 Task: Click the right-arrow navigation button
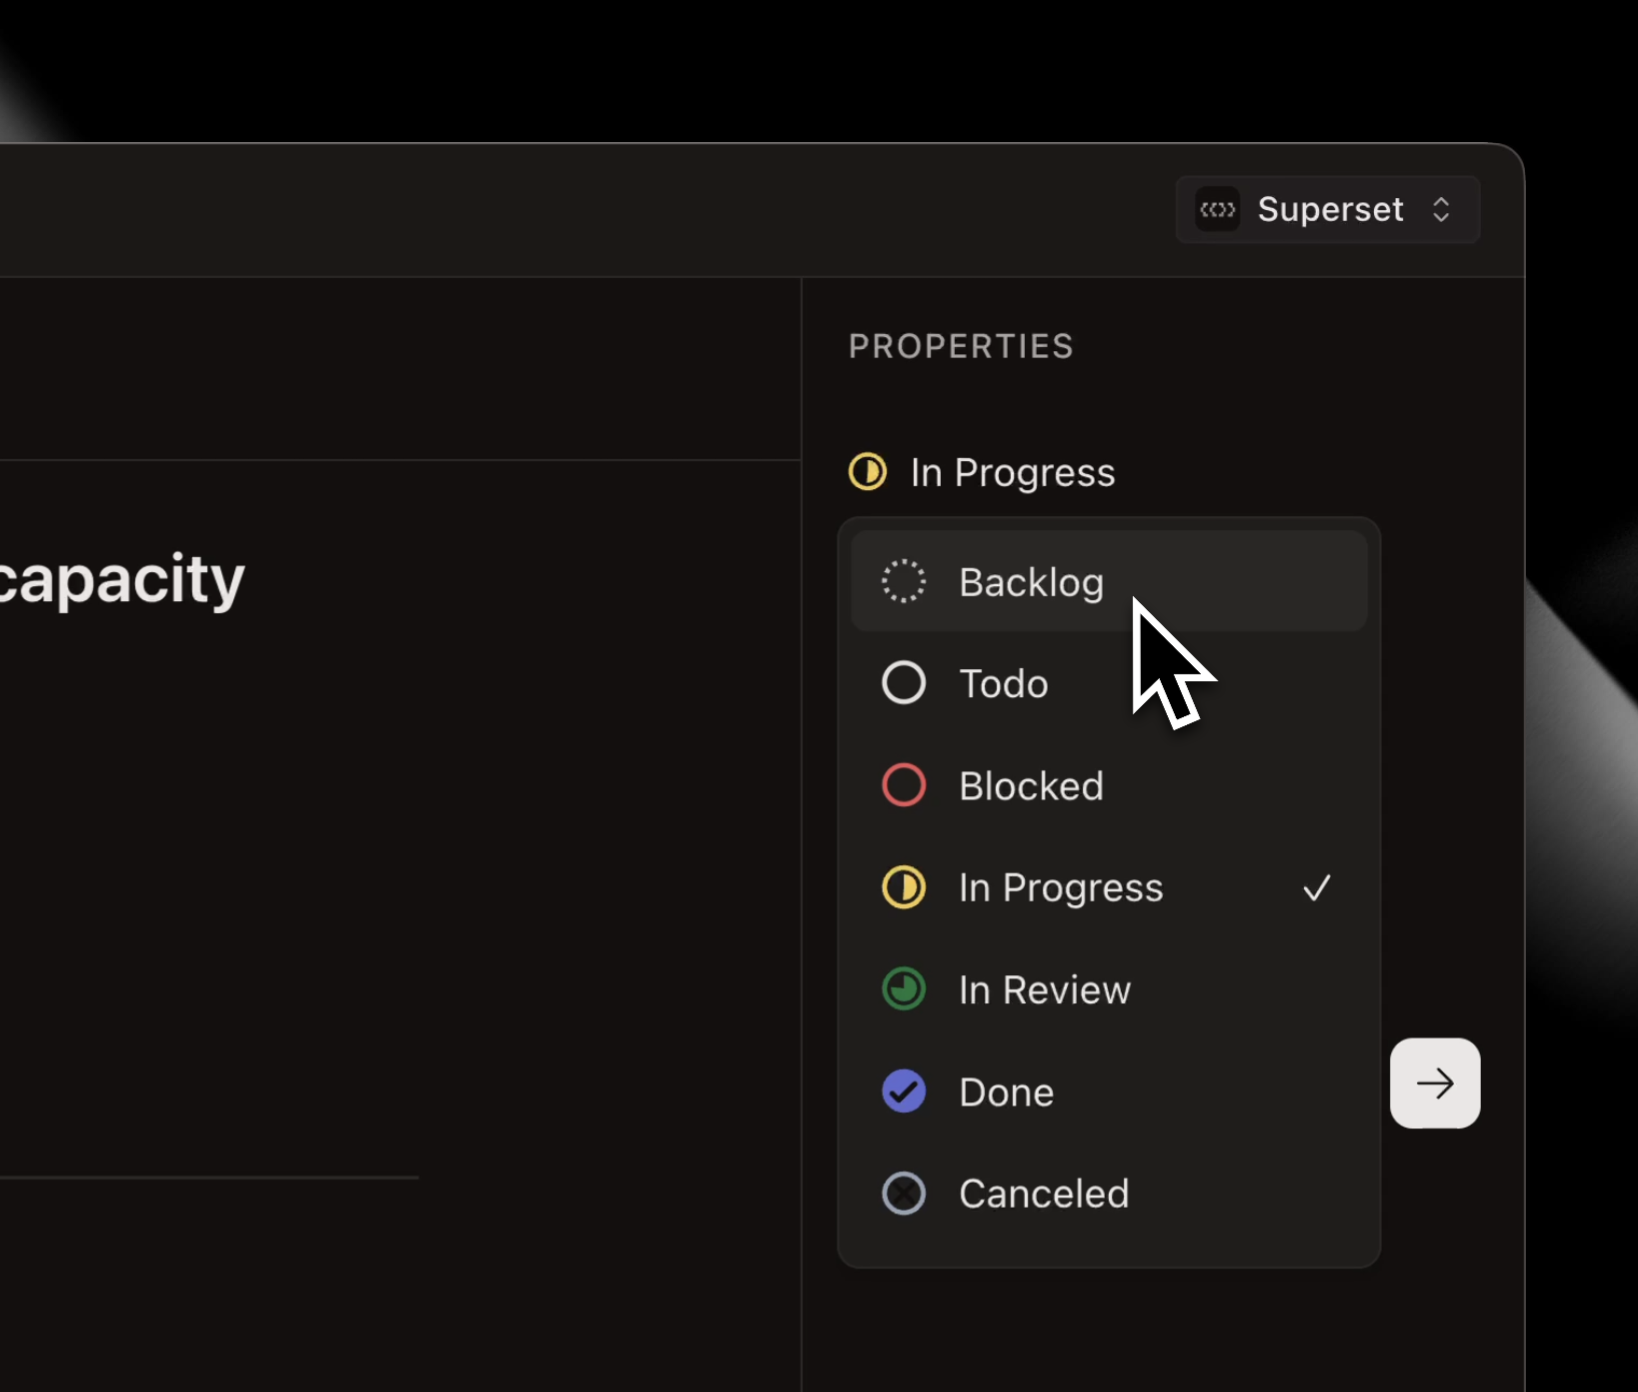click(1435, 1083)
